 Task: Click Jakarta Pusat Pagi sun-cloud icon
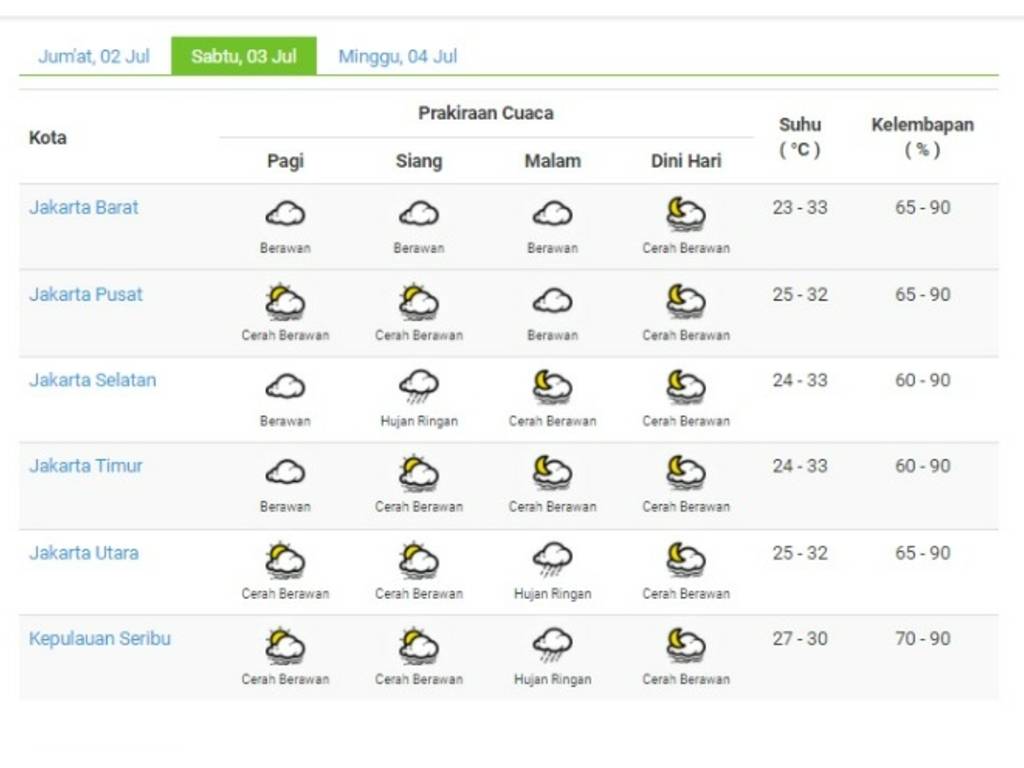(285, 302)
